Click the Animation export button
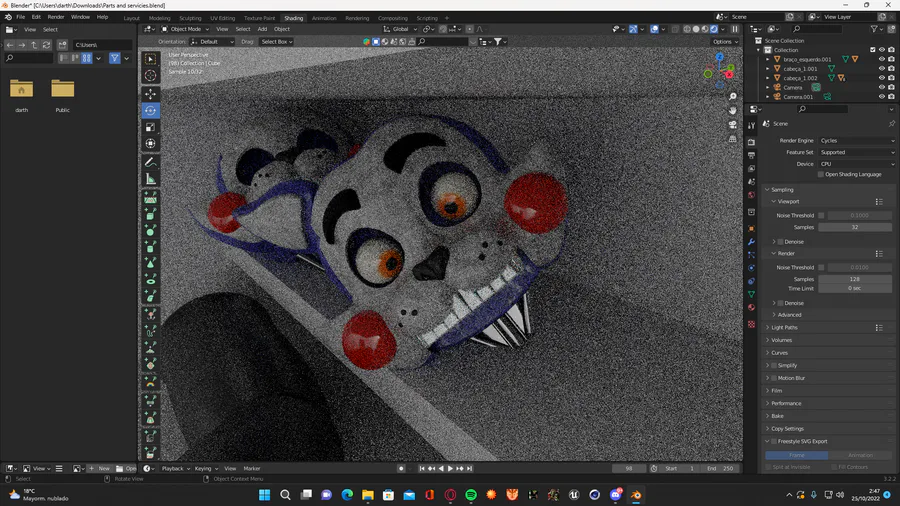The image size is (900, 506). 860,455
